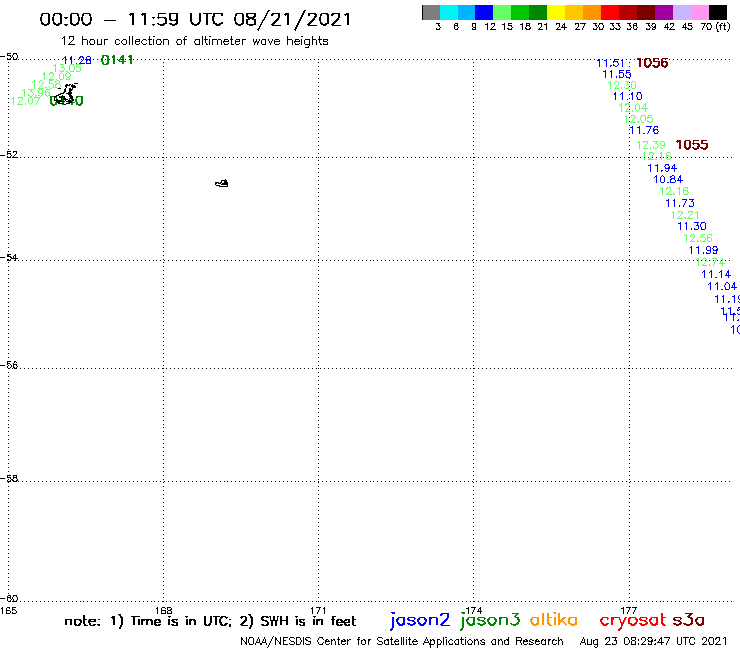Click the wave height value 12.05
Viewport: 740px width, 650px height.
pyautogui.click(x=639, y=119)
